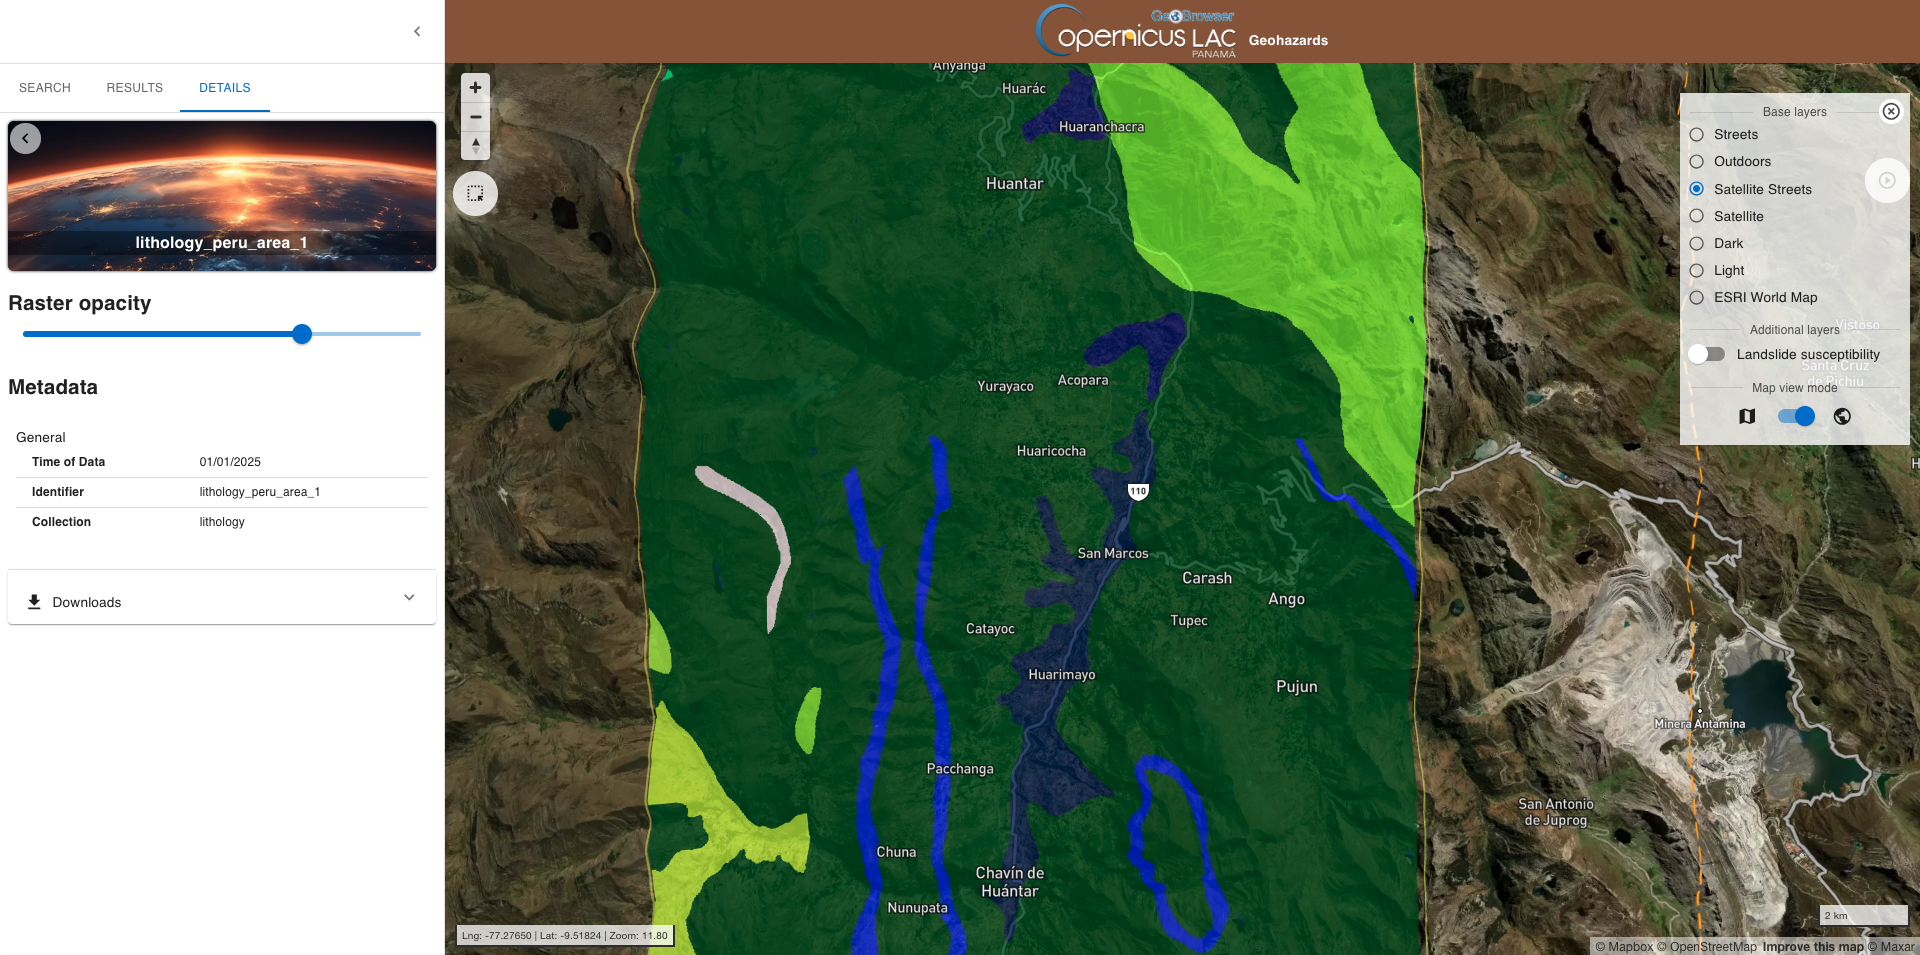This screenshot has height=955, width=1920.
Task: Click the download icon in Downloads
Action: click(34, 602)
